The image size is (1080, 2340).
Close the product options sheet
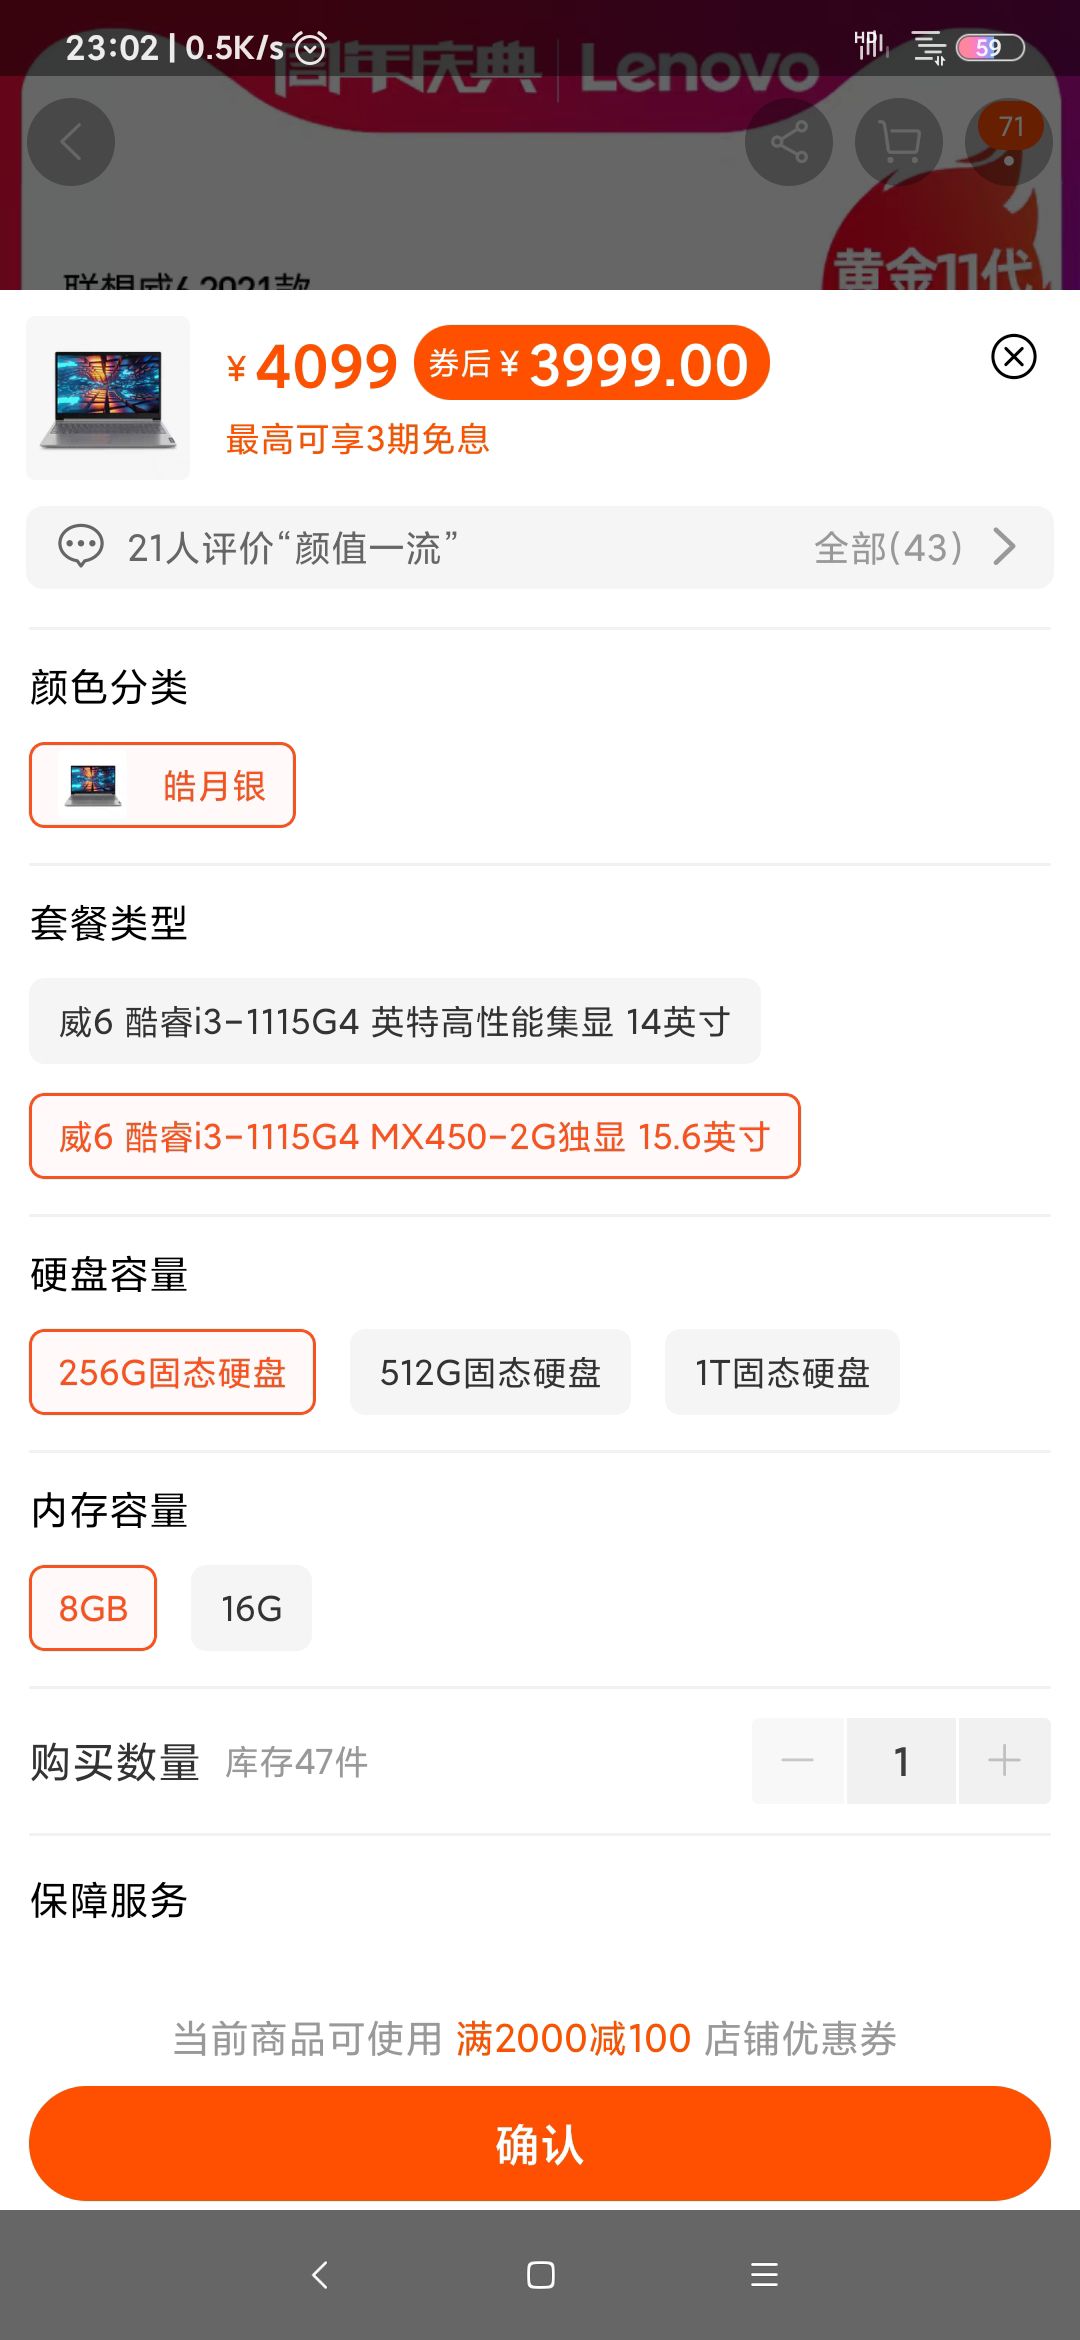[1013, 357]
